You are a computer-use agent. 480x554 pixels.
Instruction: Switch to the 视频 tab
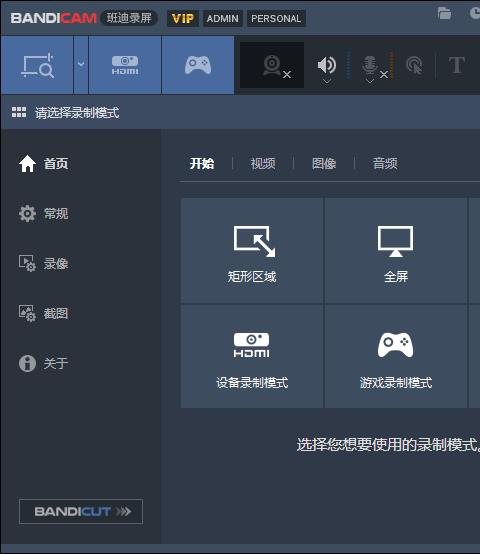[x=263, y=164]
